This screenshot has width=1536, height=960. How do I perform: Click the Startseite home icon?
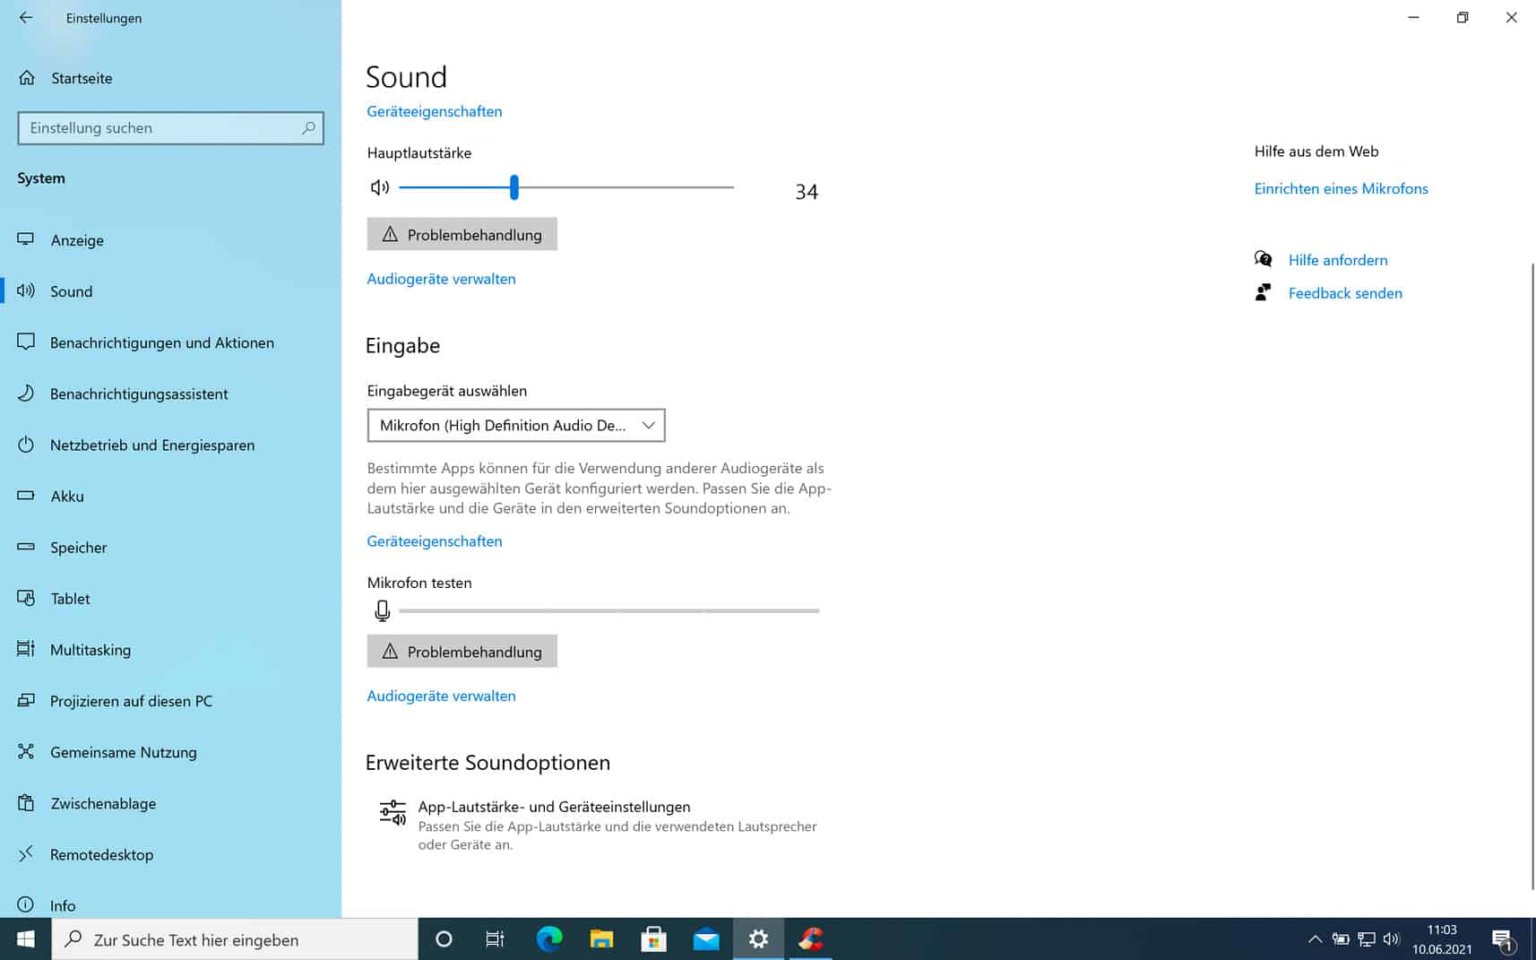[x=25, y=78]
